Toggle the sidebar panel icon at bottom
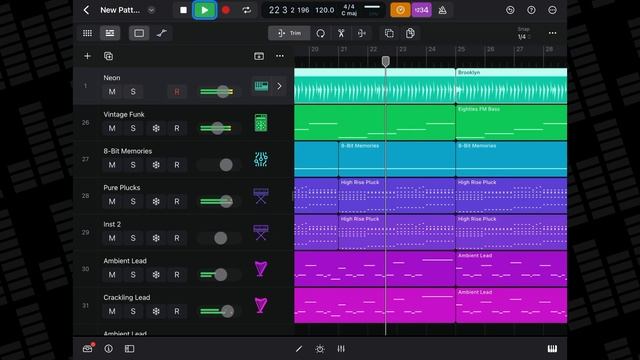The width and height of the screenshot is (640, 360). coord(129,349)
